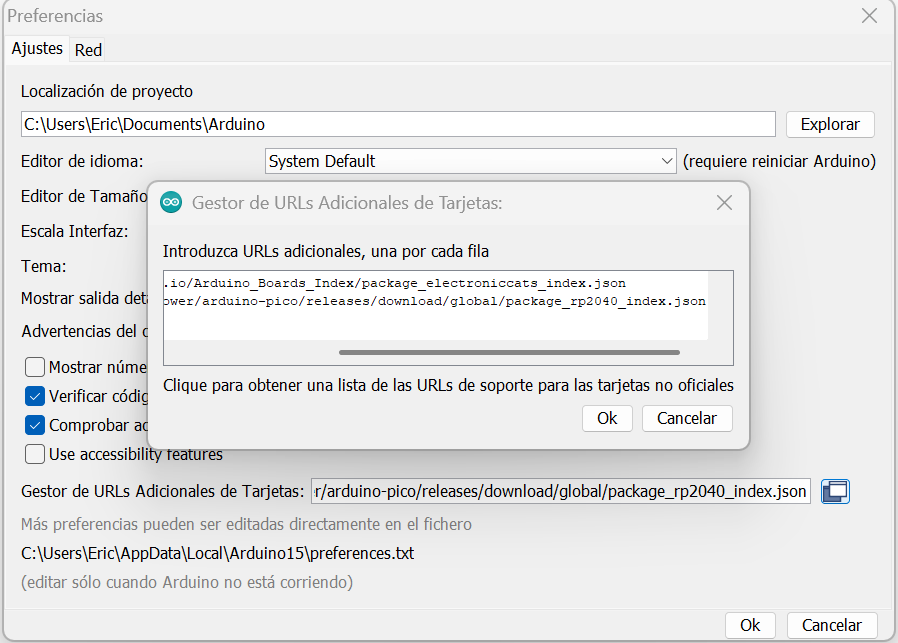898x643 pixels.
Task: Click 'Introduzca URLs adicionales' instruction text
Action: tap(326, 251)
